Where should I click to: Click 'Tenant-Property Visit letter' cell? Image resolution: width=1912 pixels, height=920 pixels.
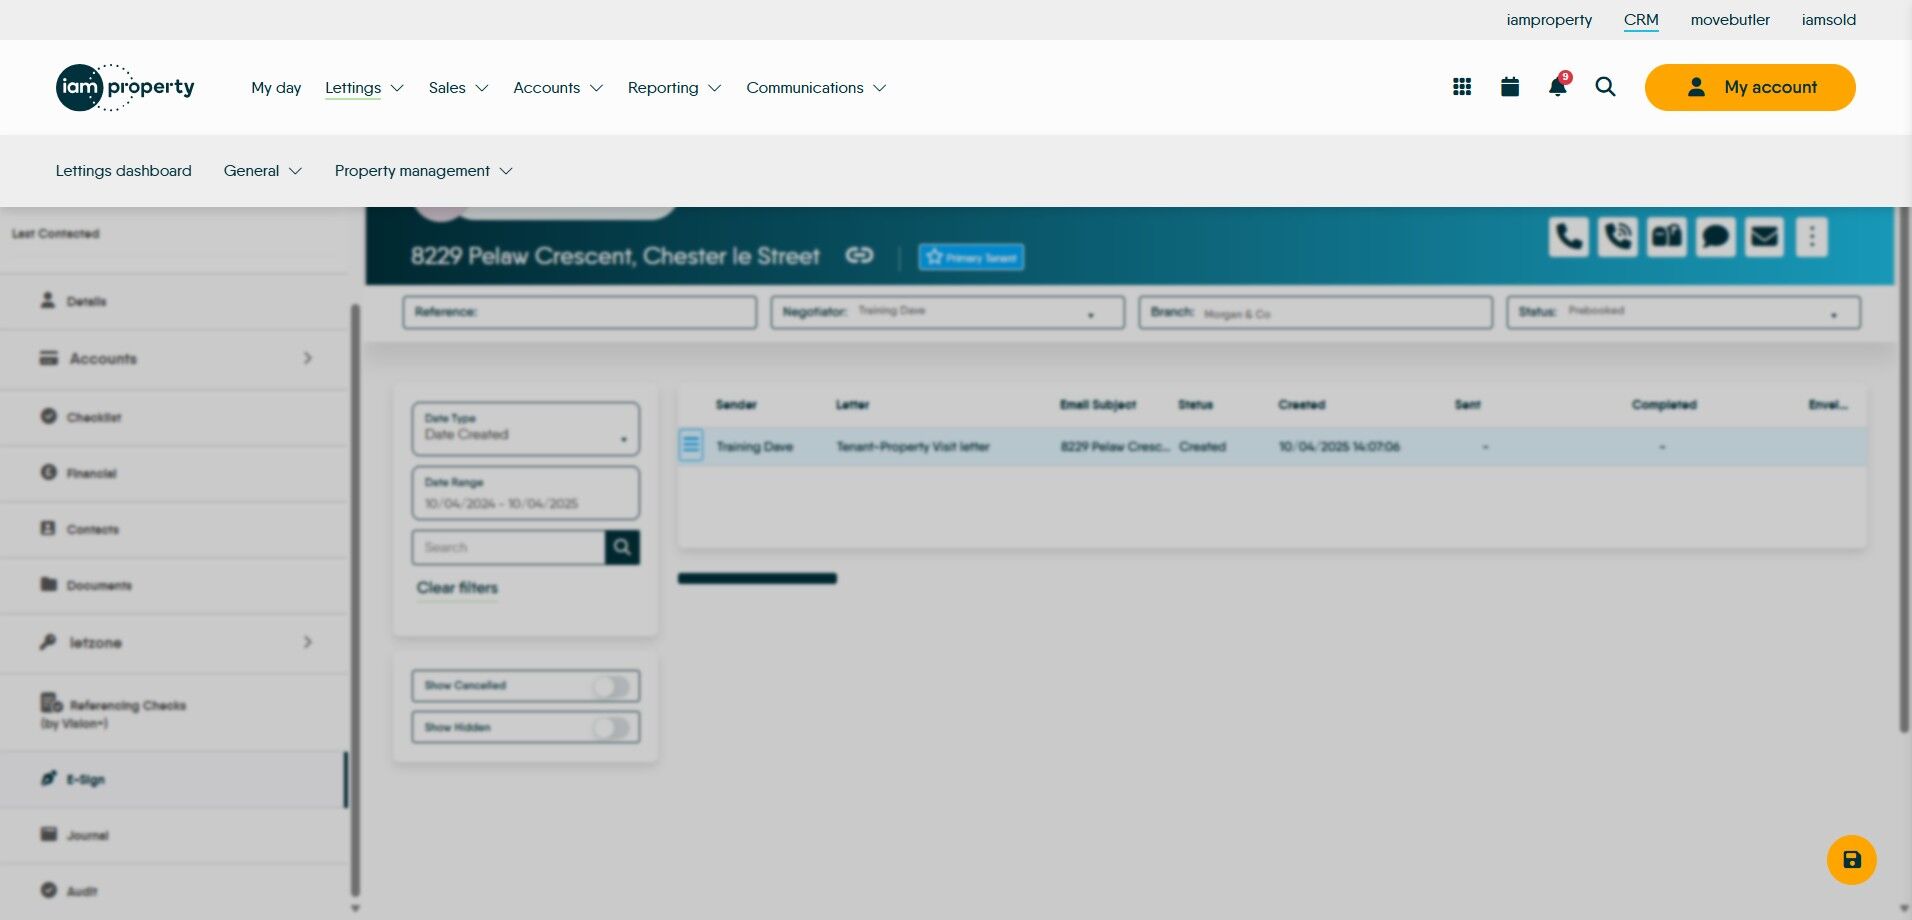913,447
